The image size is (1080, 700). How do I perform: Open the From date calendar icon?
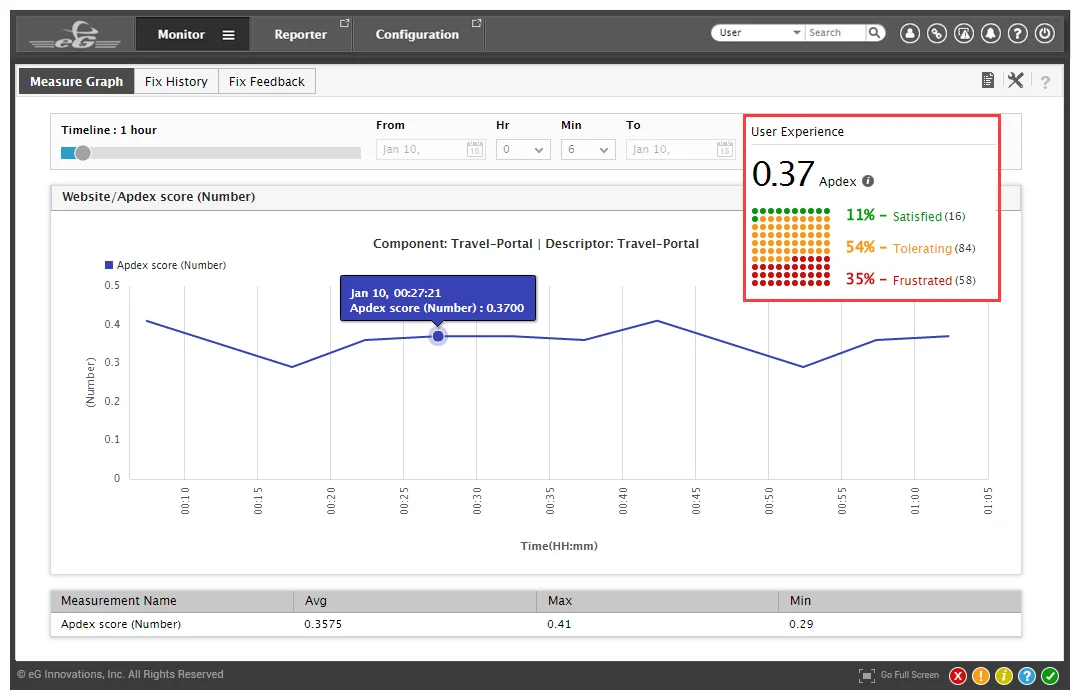(x=475, y=150)
